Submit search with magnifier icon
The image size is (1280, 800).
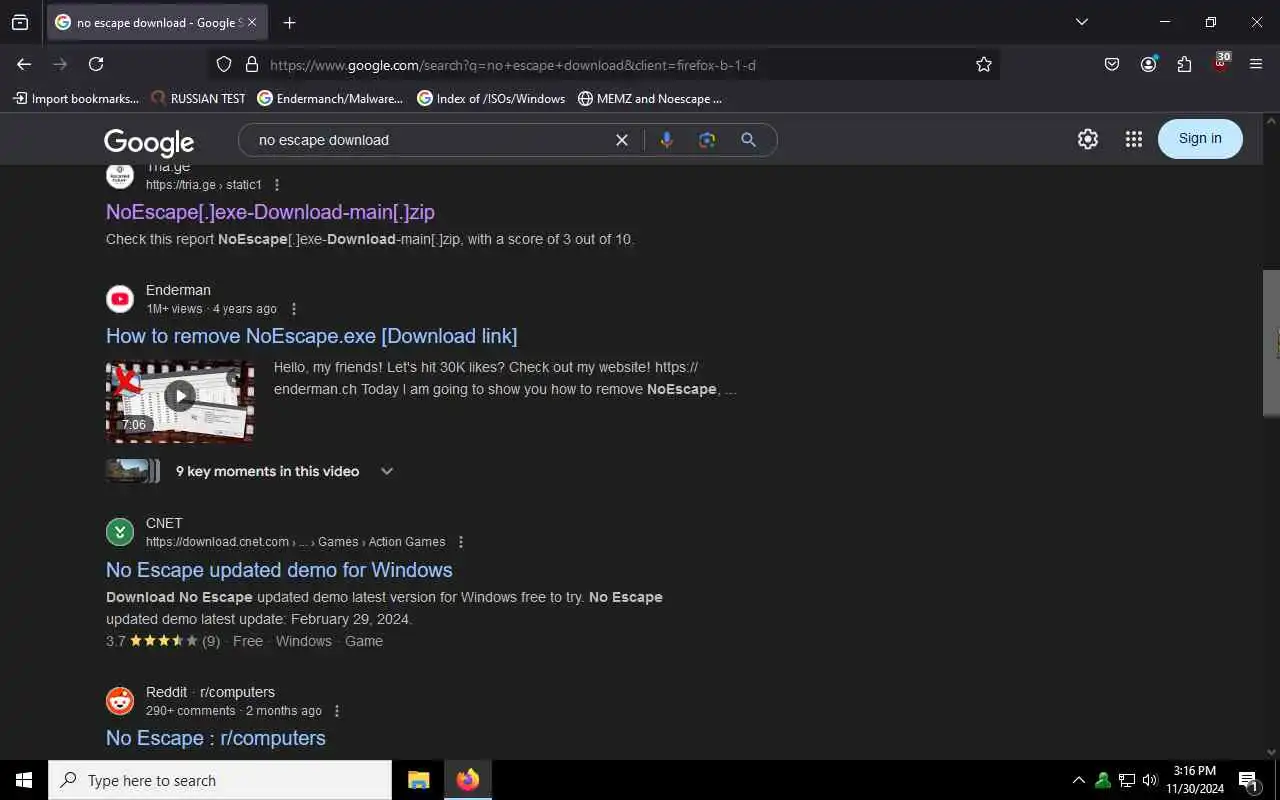[748, 140]
